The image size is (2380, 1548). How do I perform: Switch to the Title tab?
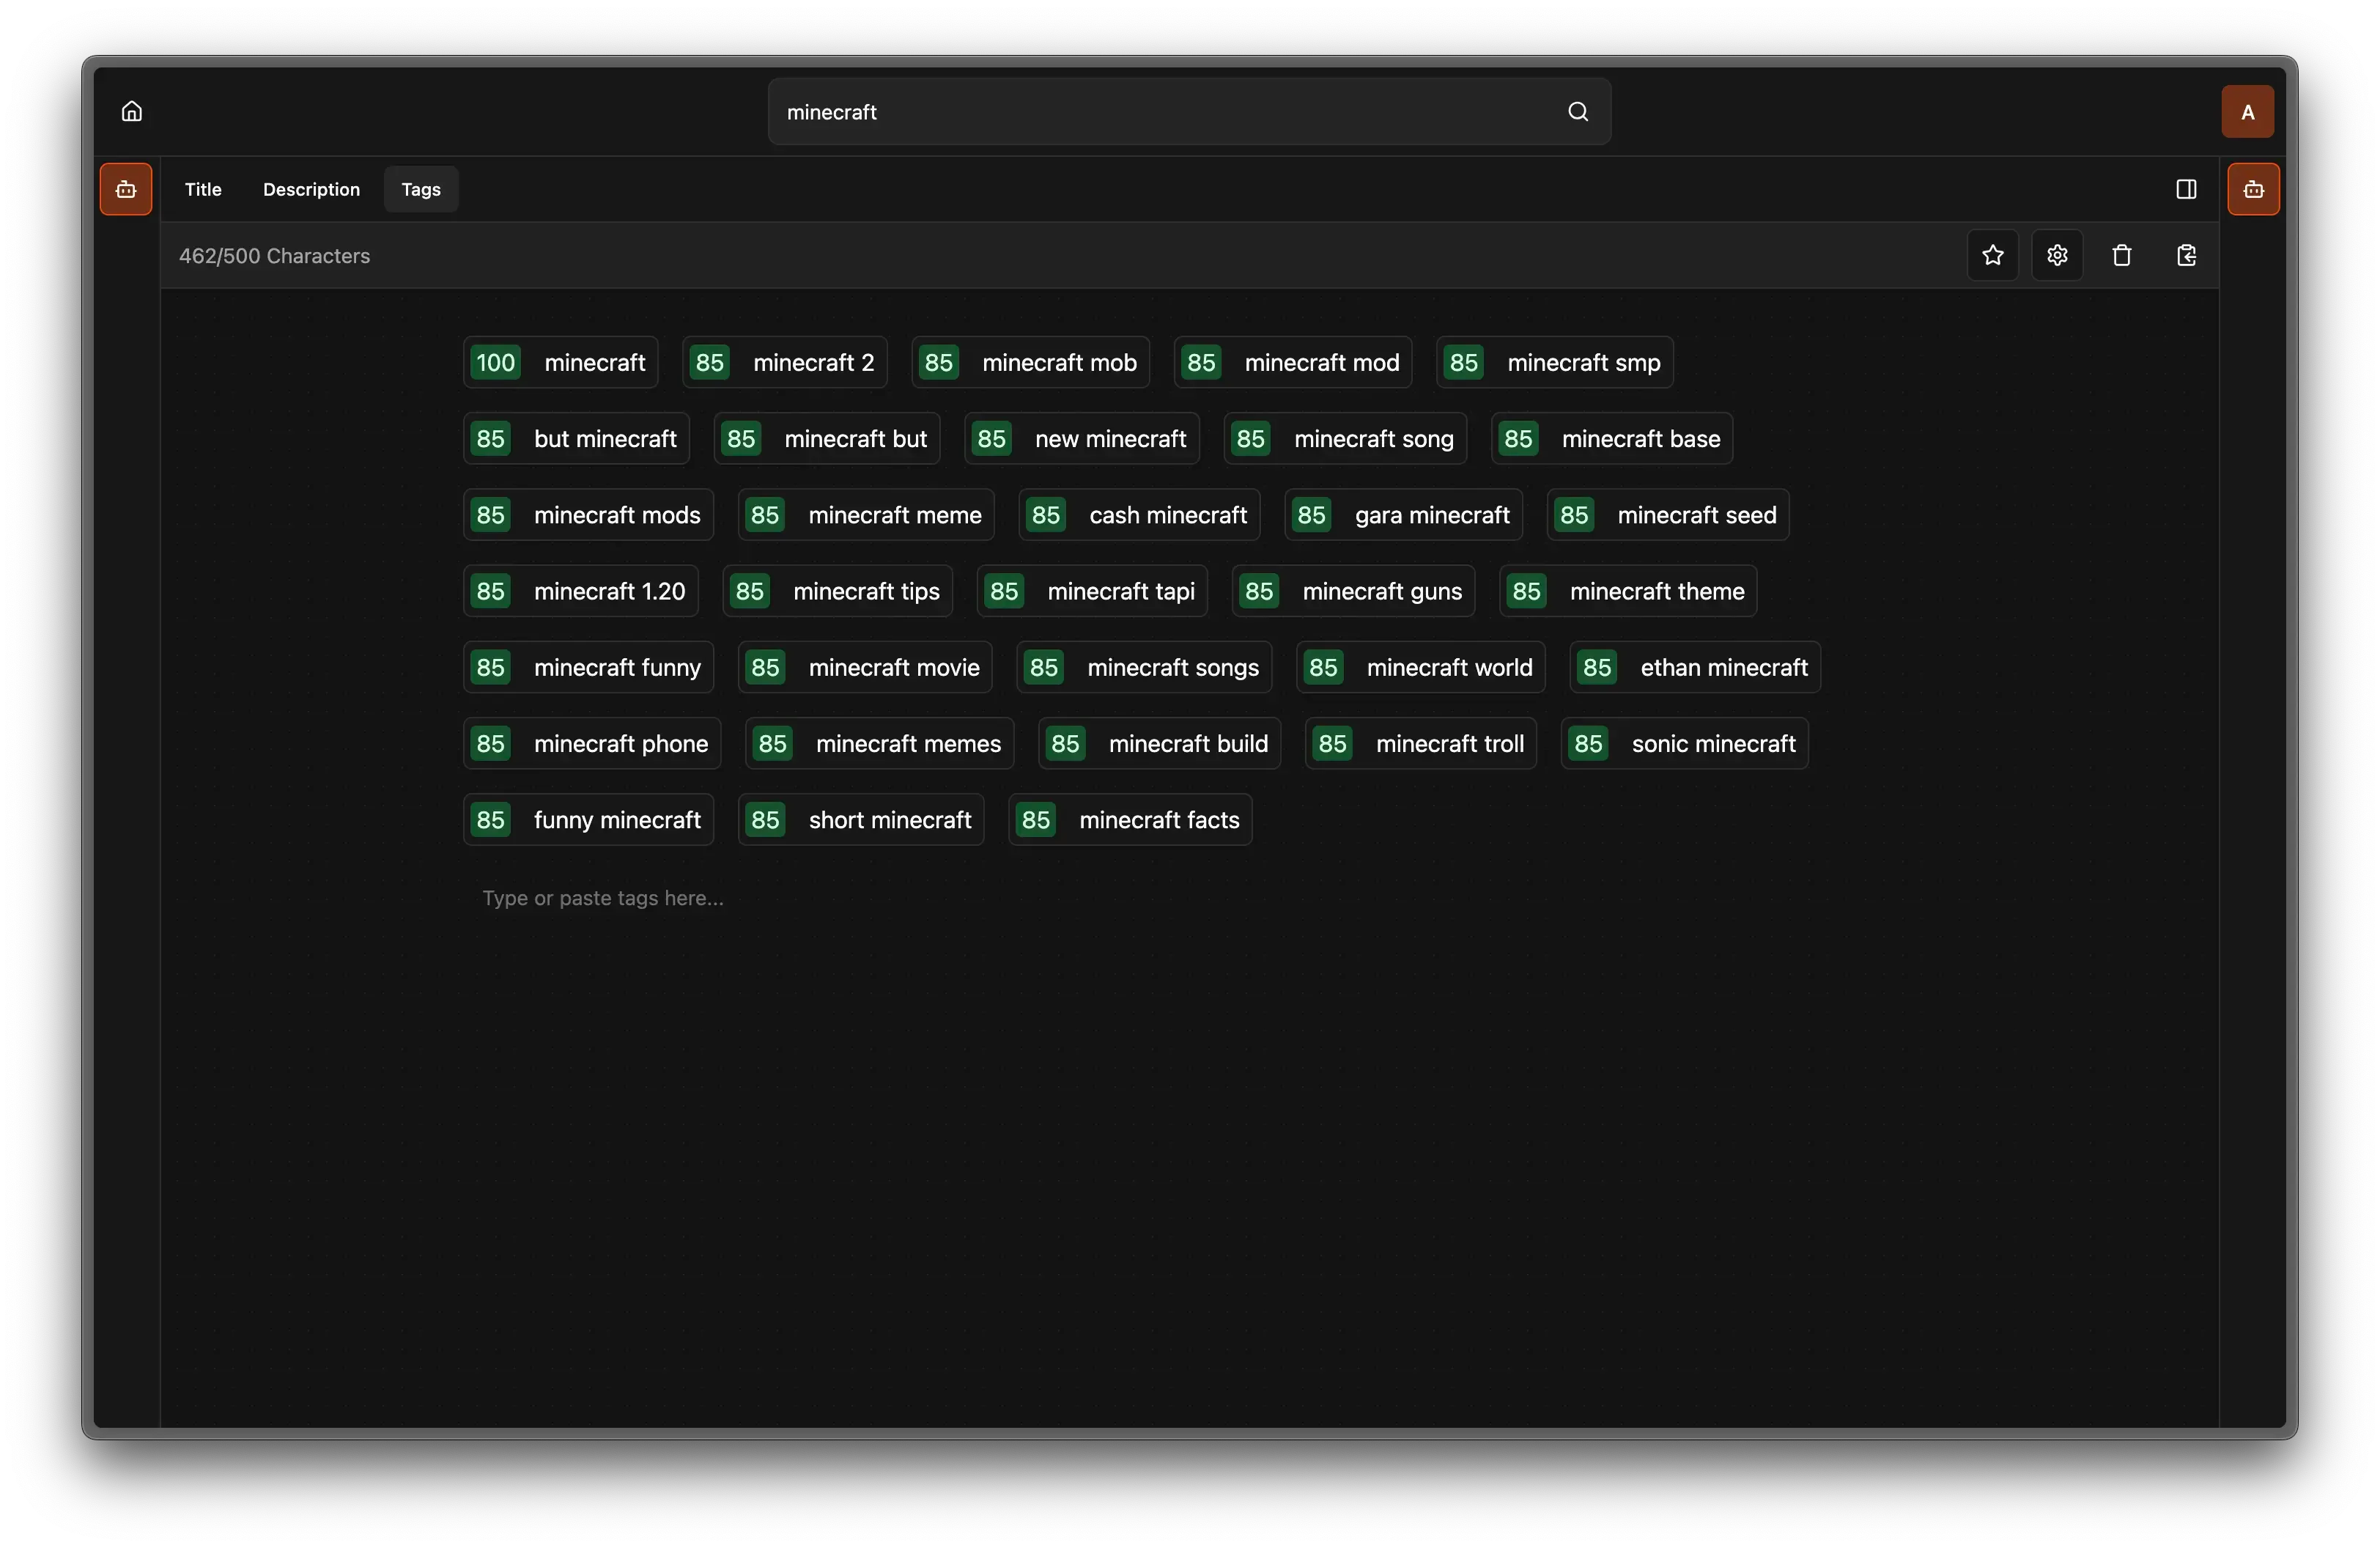tap(203, 189)
